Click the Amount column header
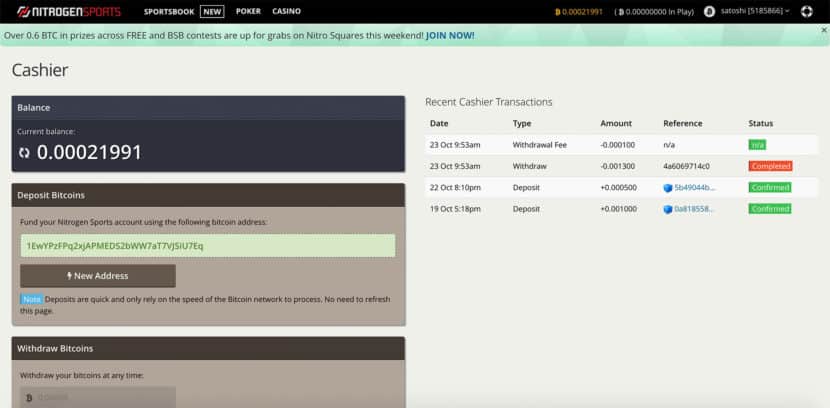The height and width of the screenshot is (408, 830). [616, 123]
